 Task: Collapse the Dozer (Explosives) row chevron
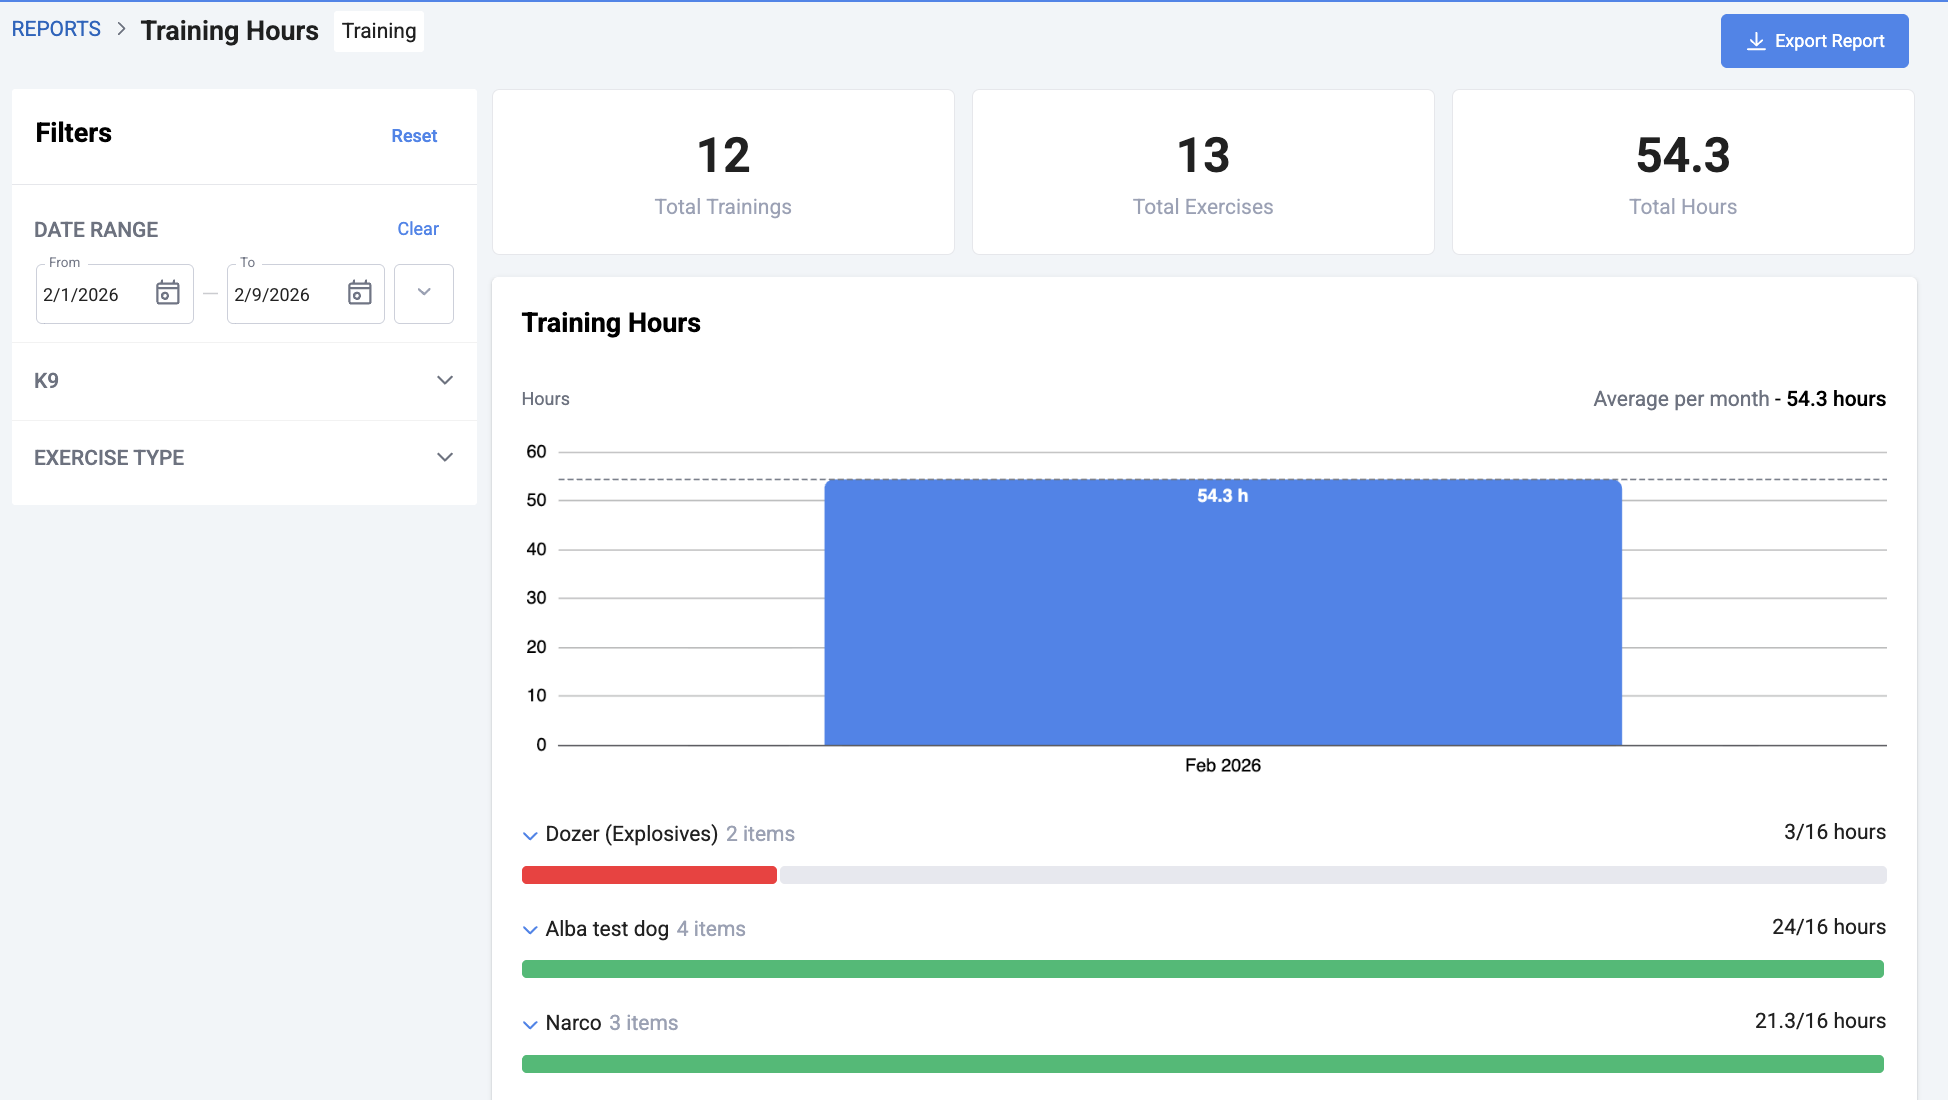pos(530,835)
